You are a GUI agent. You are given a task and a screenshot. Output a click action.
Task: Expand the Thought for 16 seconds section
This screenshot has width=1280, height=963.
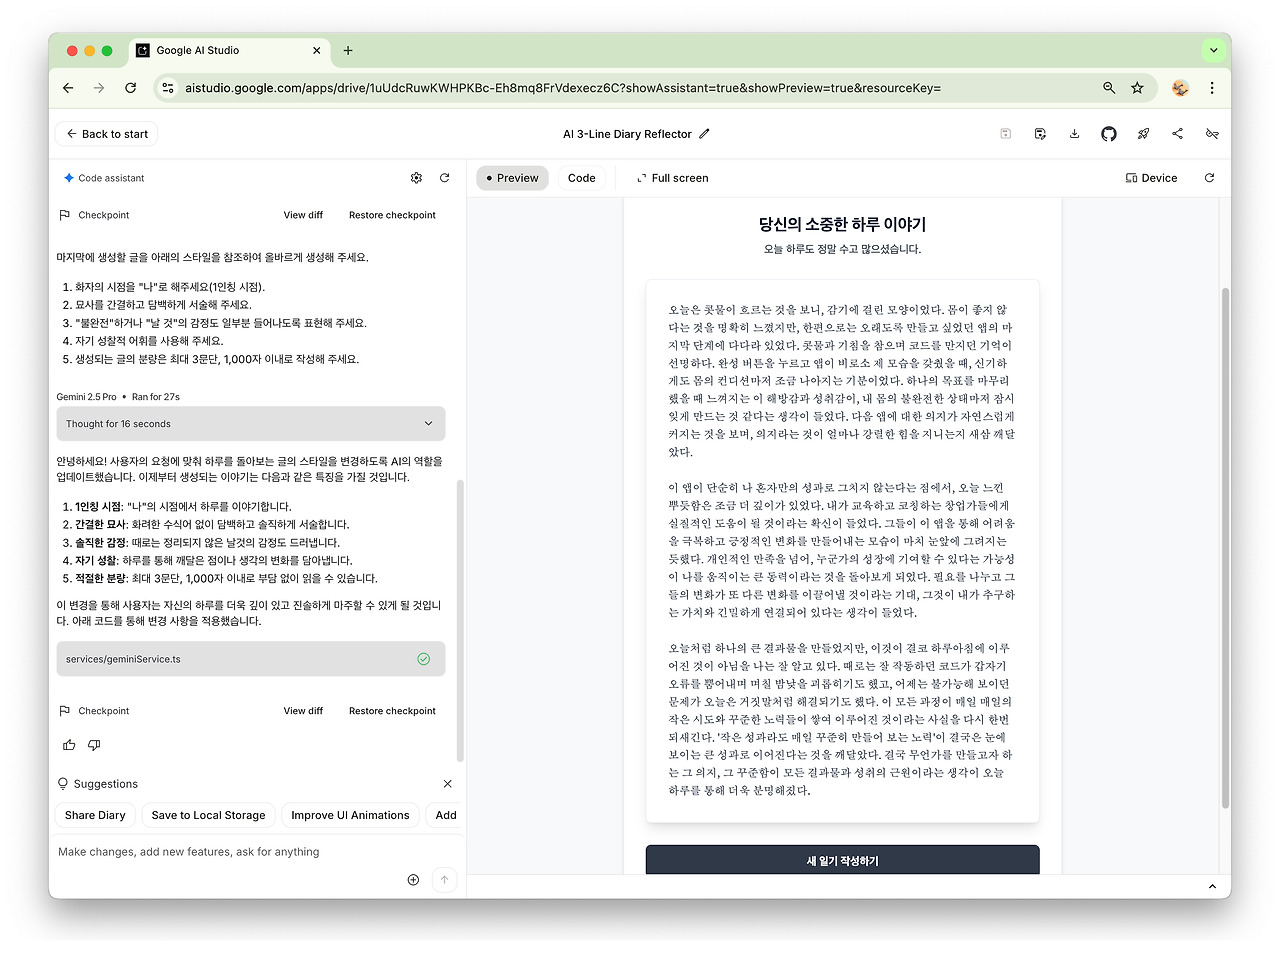(250, 423)
